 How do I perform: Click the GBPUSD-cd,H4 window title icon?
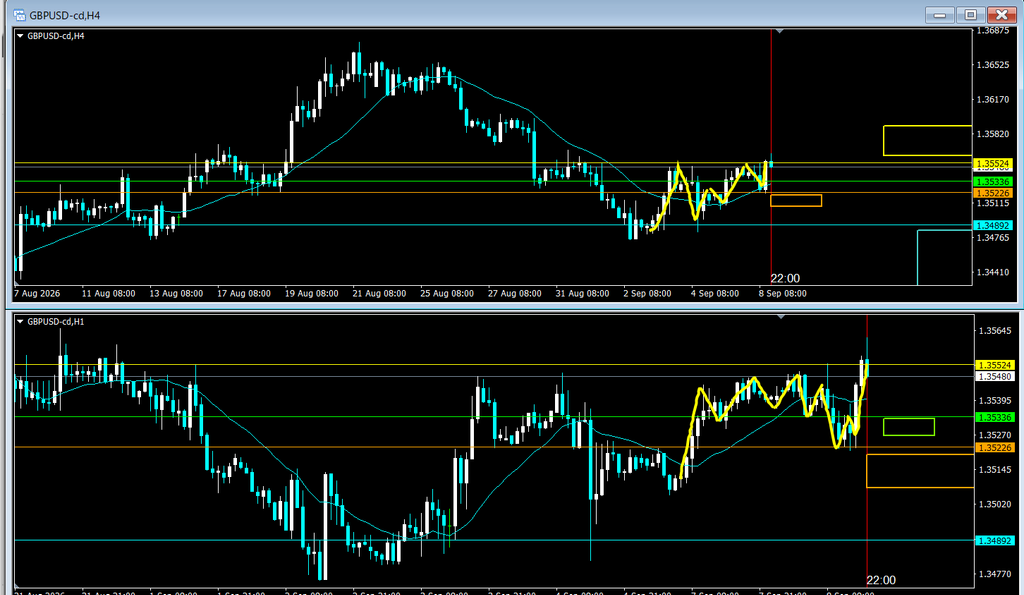click(19, 15)
